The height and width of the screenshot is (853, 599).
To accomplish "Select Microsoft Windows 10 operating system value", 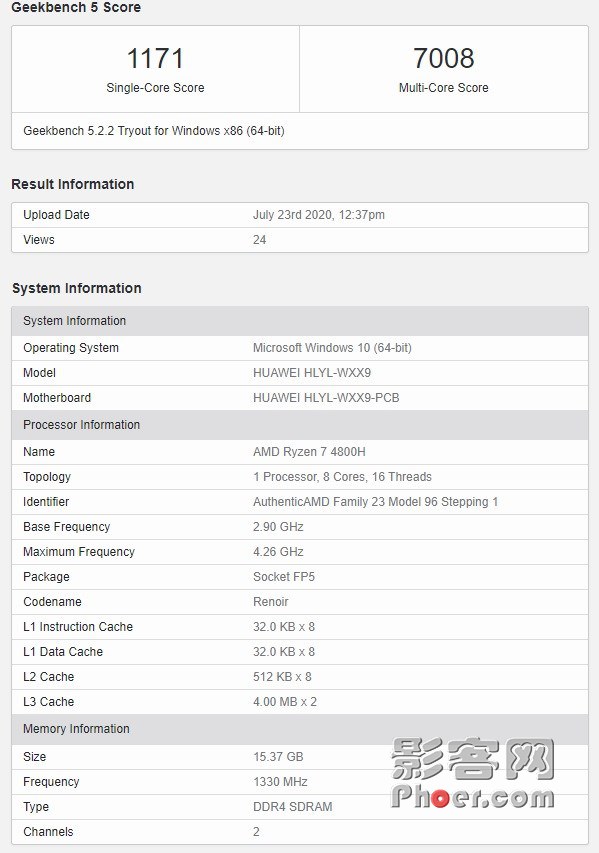I will point(332,348).
